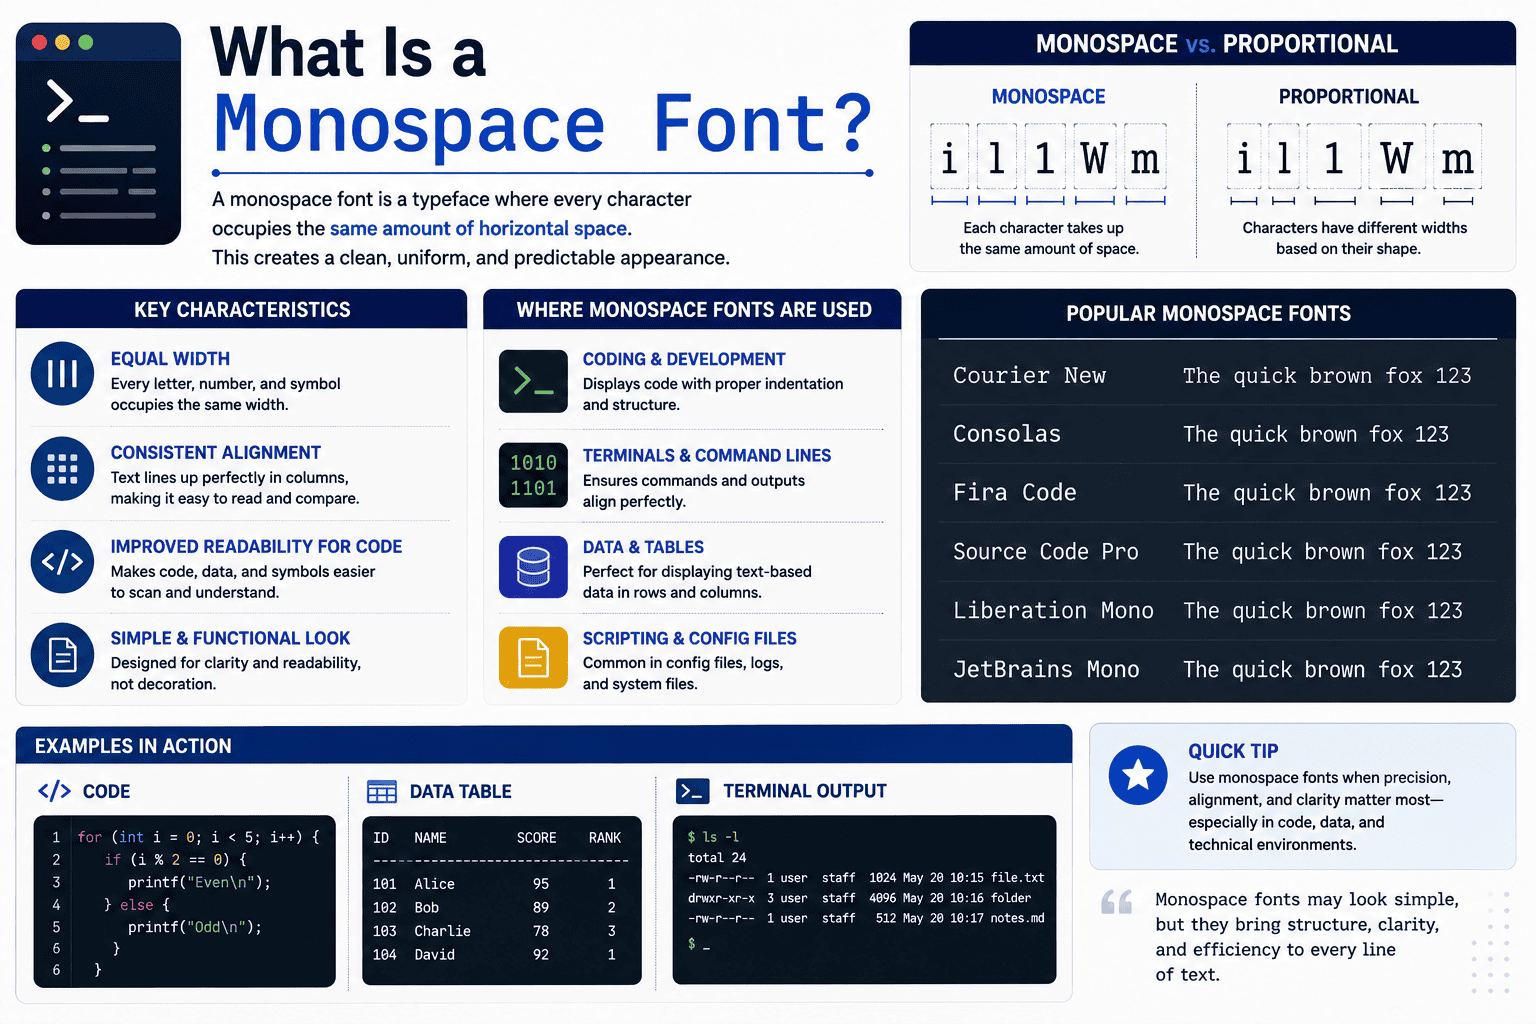This screenshot has width=1536, height=1024.
Task: Click the terminal prompt logo icon
Action: 98,134
